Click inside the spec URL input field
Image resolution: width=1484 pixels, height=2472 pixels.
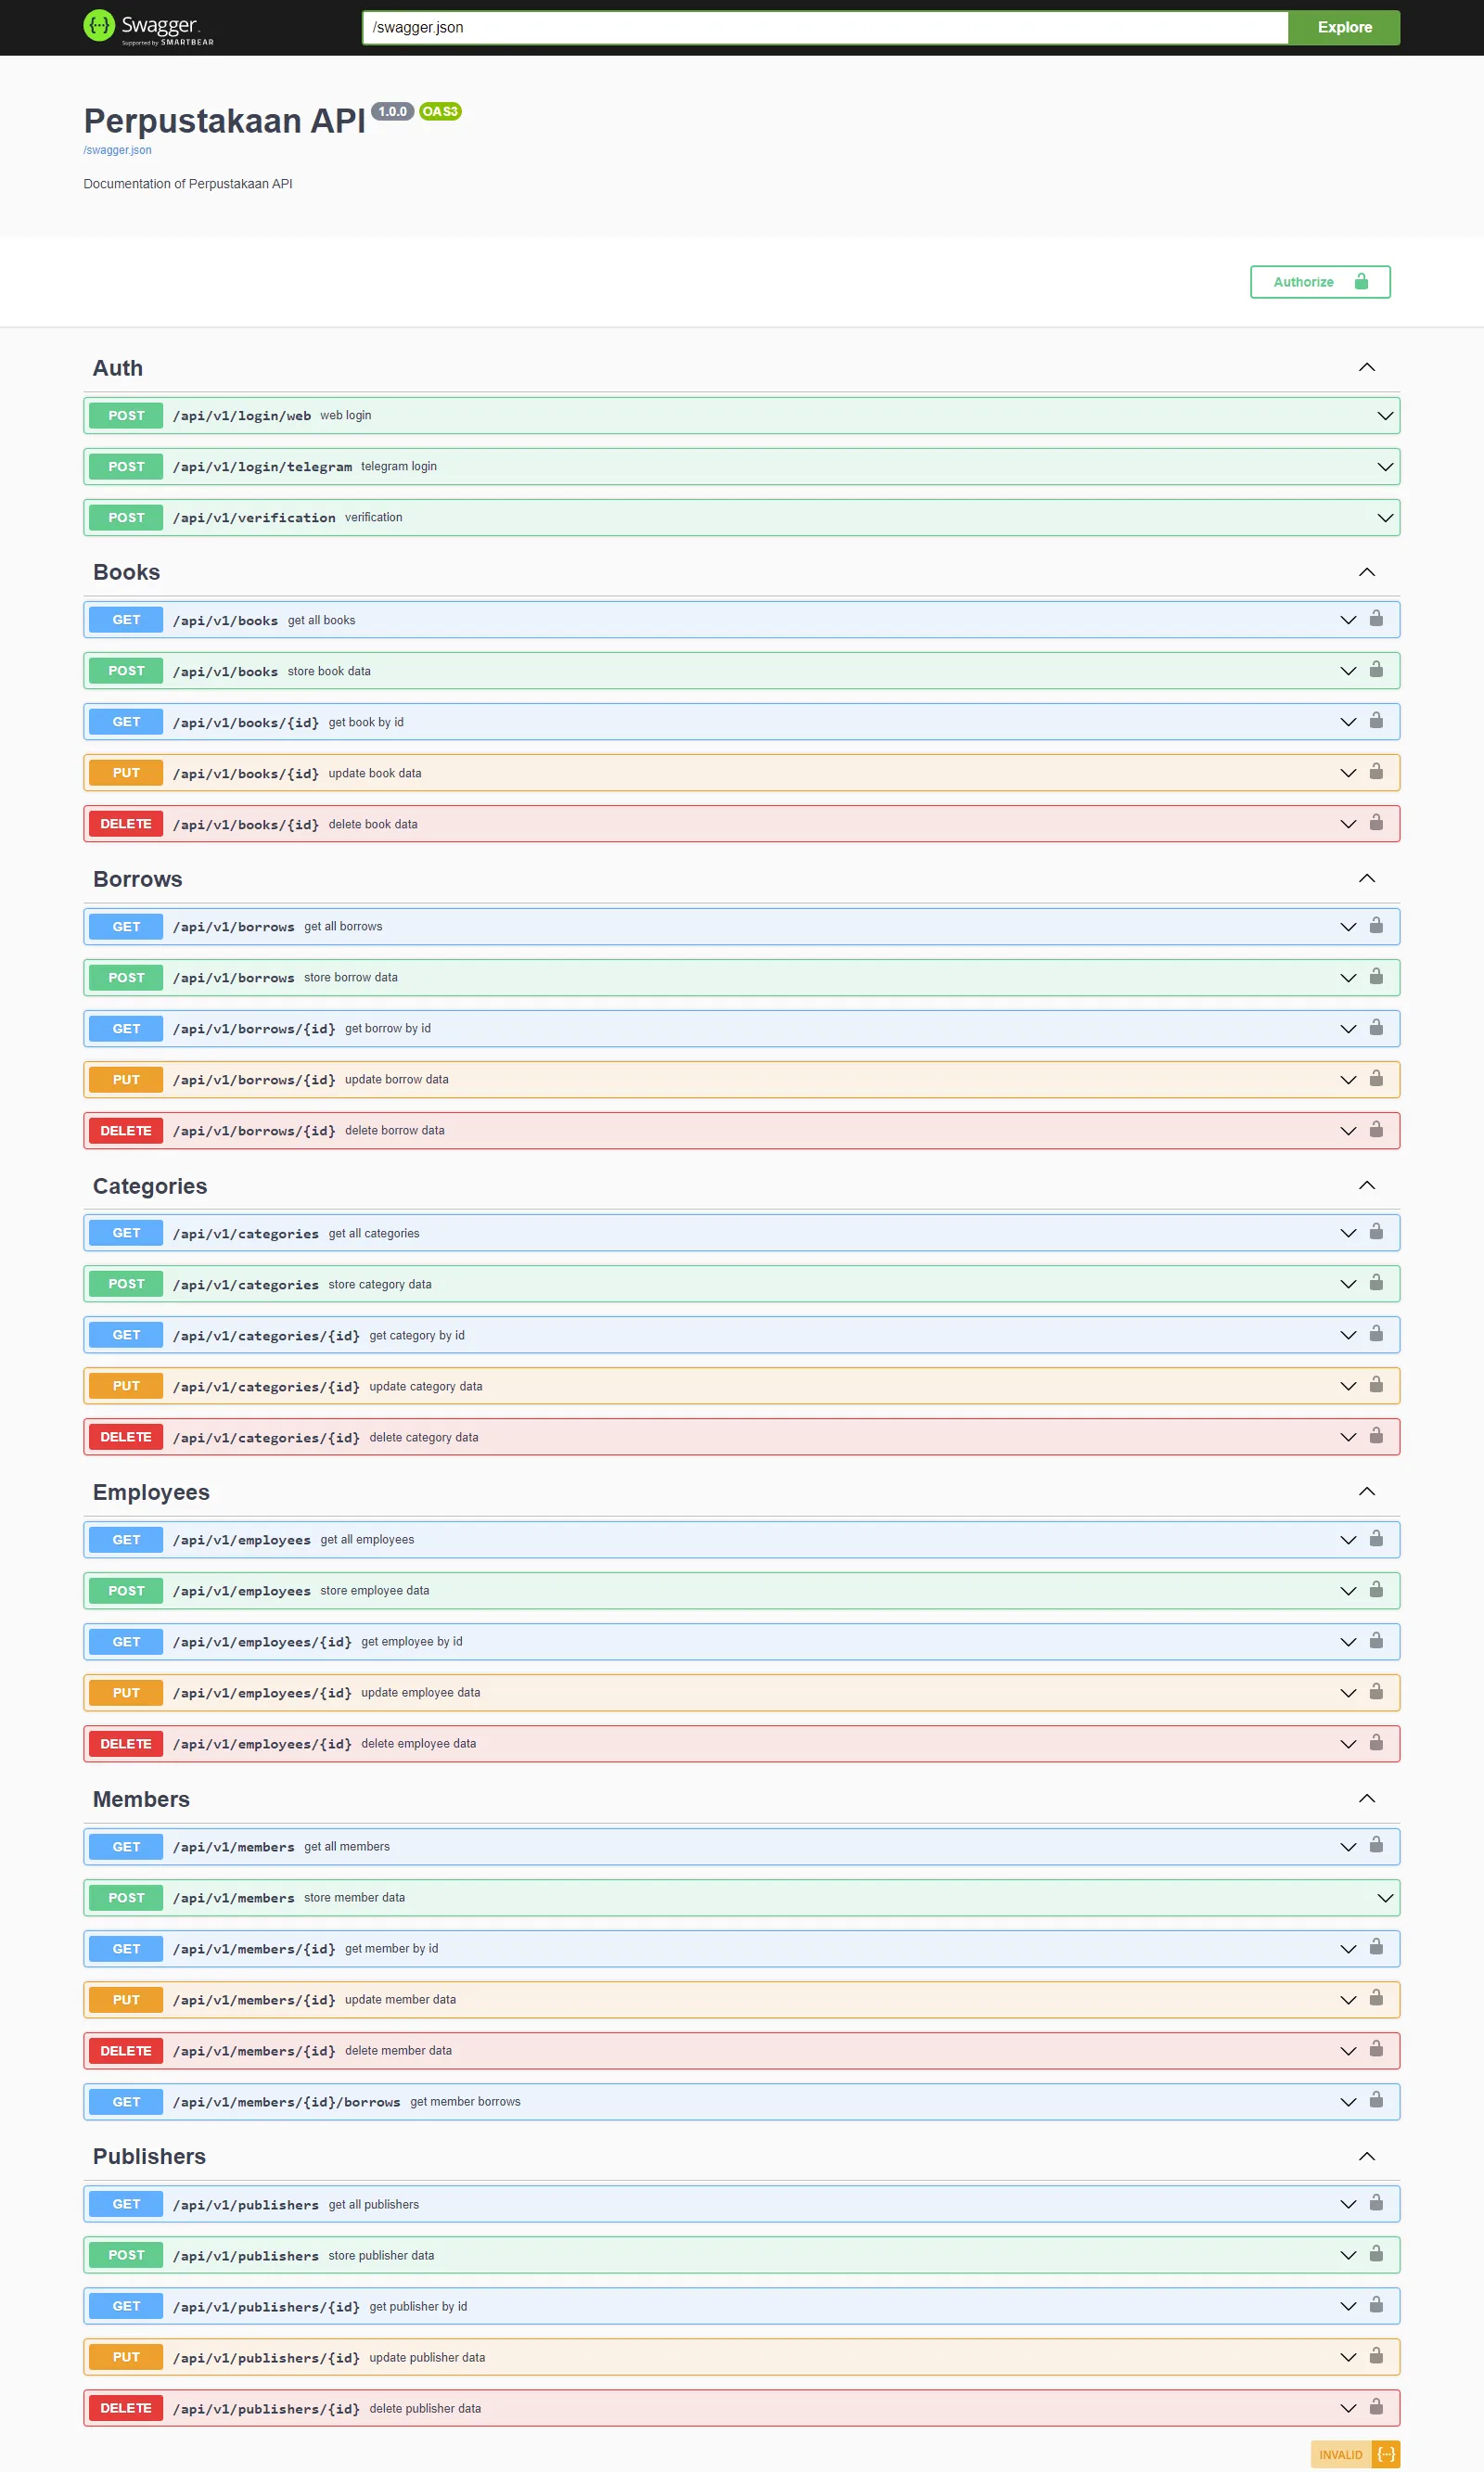click(x=820, y=27)
